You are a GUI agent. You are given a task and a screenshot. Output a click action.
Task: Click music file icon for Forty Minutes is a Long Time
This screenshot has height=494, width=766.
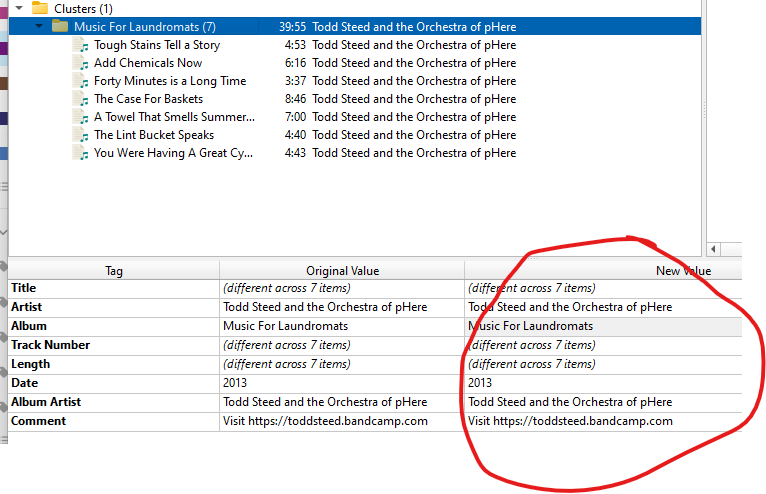(x=81, y=81)
